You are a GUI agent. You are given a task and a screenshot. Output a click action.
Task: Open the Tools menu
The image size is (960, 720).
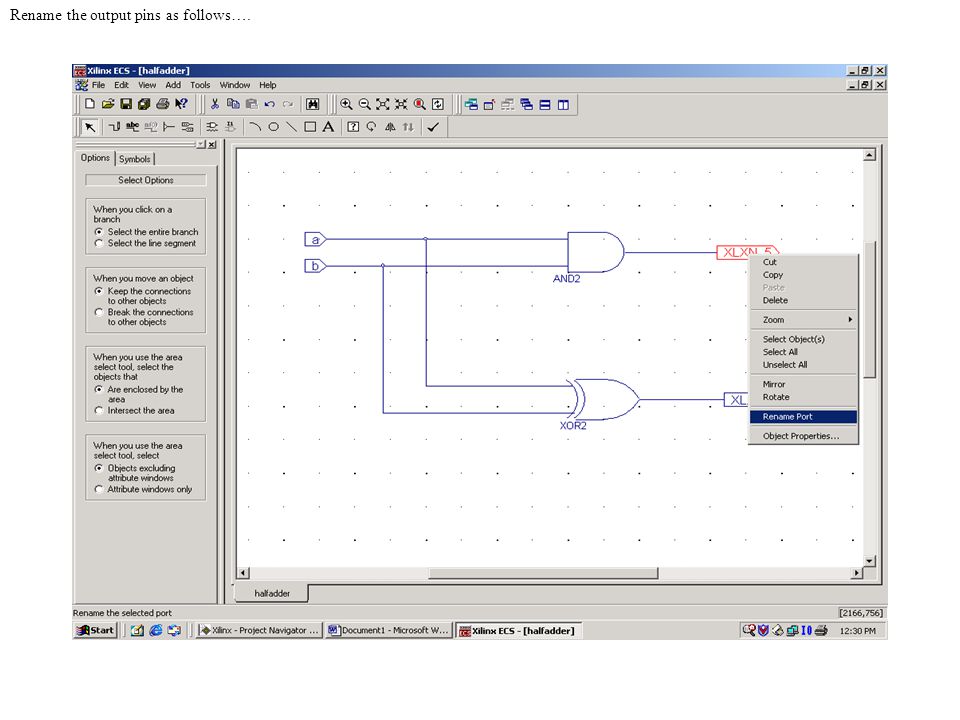pos(200,85)
